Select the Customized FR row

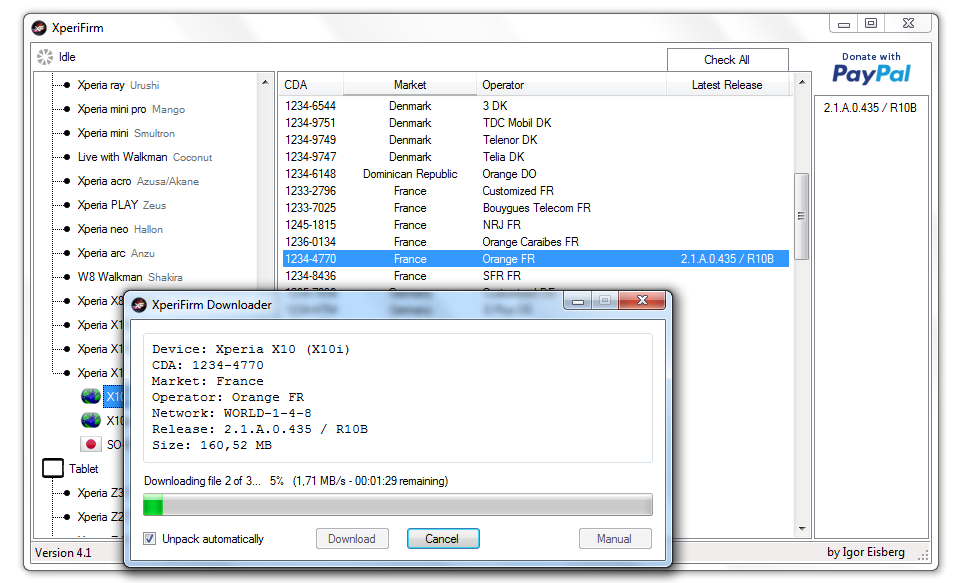click(x=536, y=191)
